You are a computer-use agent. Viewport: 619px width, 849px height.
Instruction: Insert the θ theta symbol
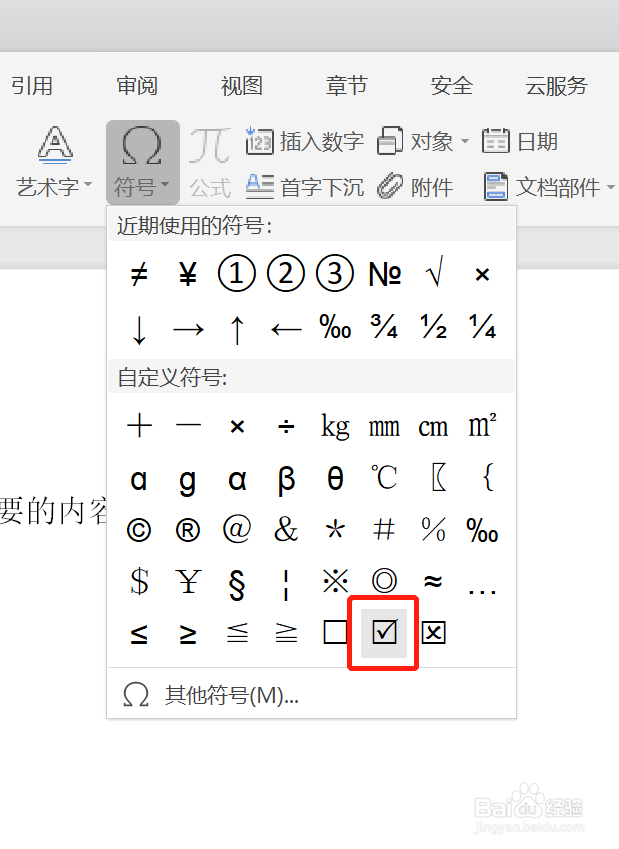click(x=335, y=478)
